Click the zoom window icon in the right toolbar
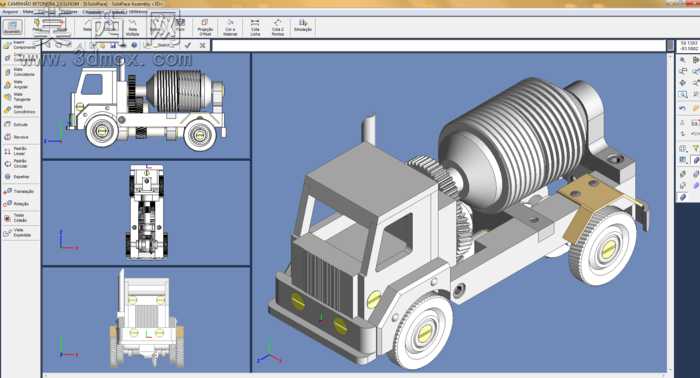 click(x=683, y=95)
